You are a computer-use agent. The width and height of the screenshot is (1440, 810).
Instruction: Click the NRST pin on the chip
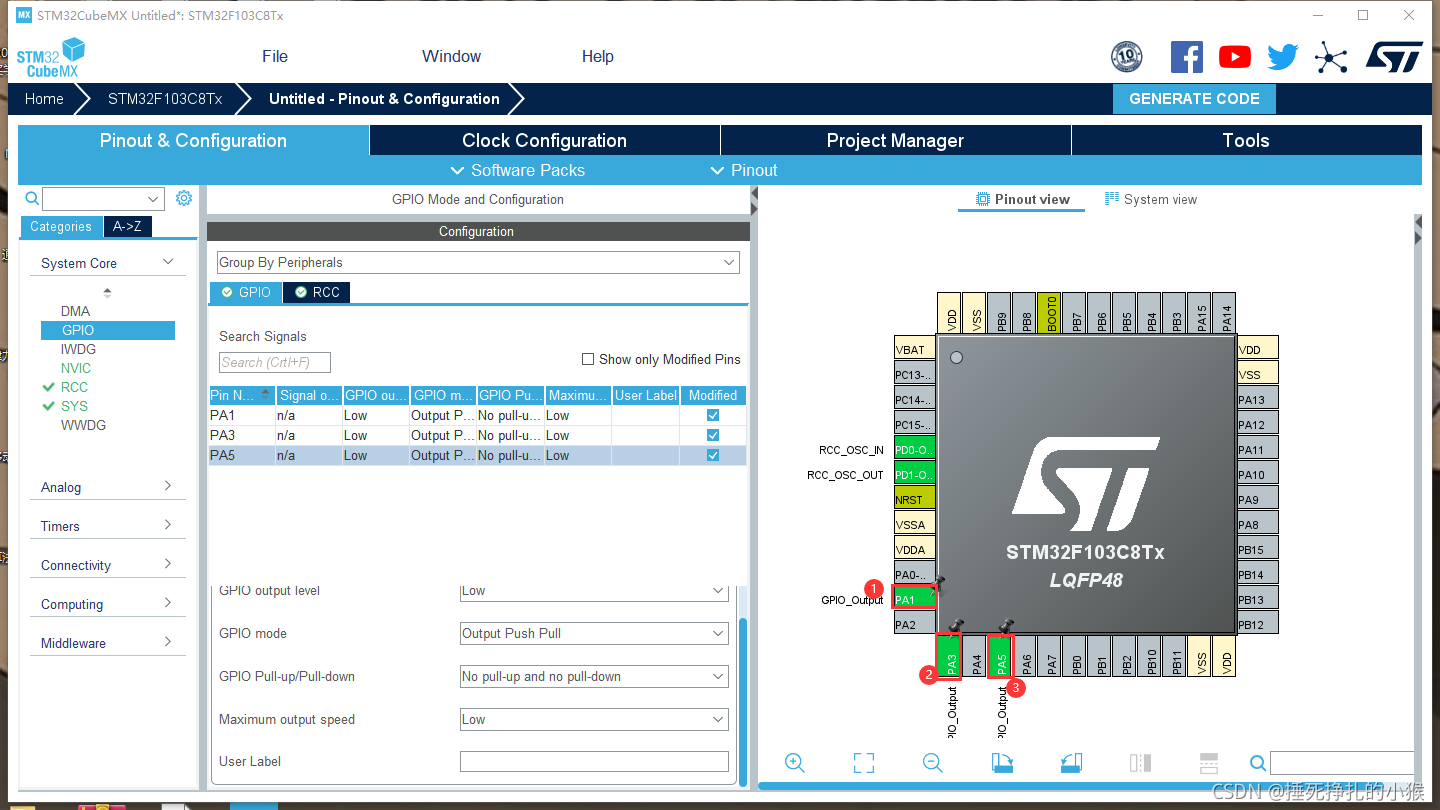pyautogui.click(x=914, y=499)
